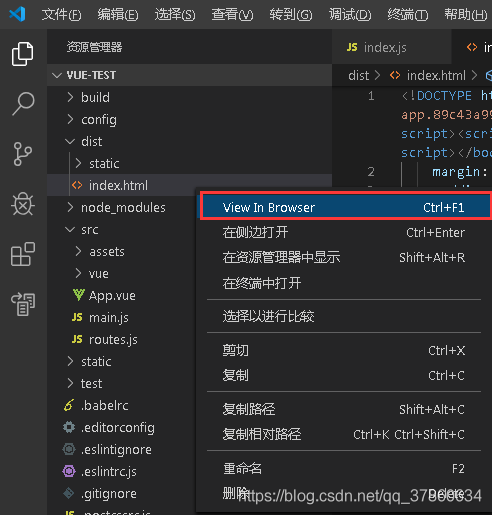This screenshot has height=515, width=492.
Task: Open the Debug view icon
Action: click(23, 204)
